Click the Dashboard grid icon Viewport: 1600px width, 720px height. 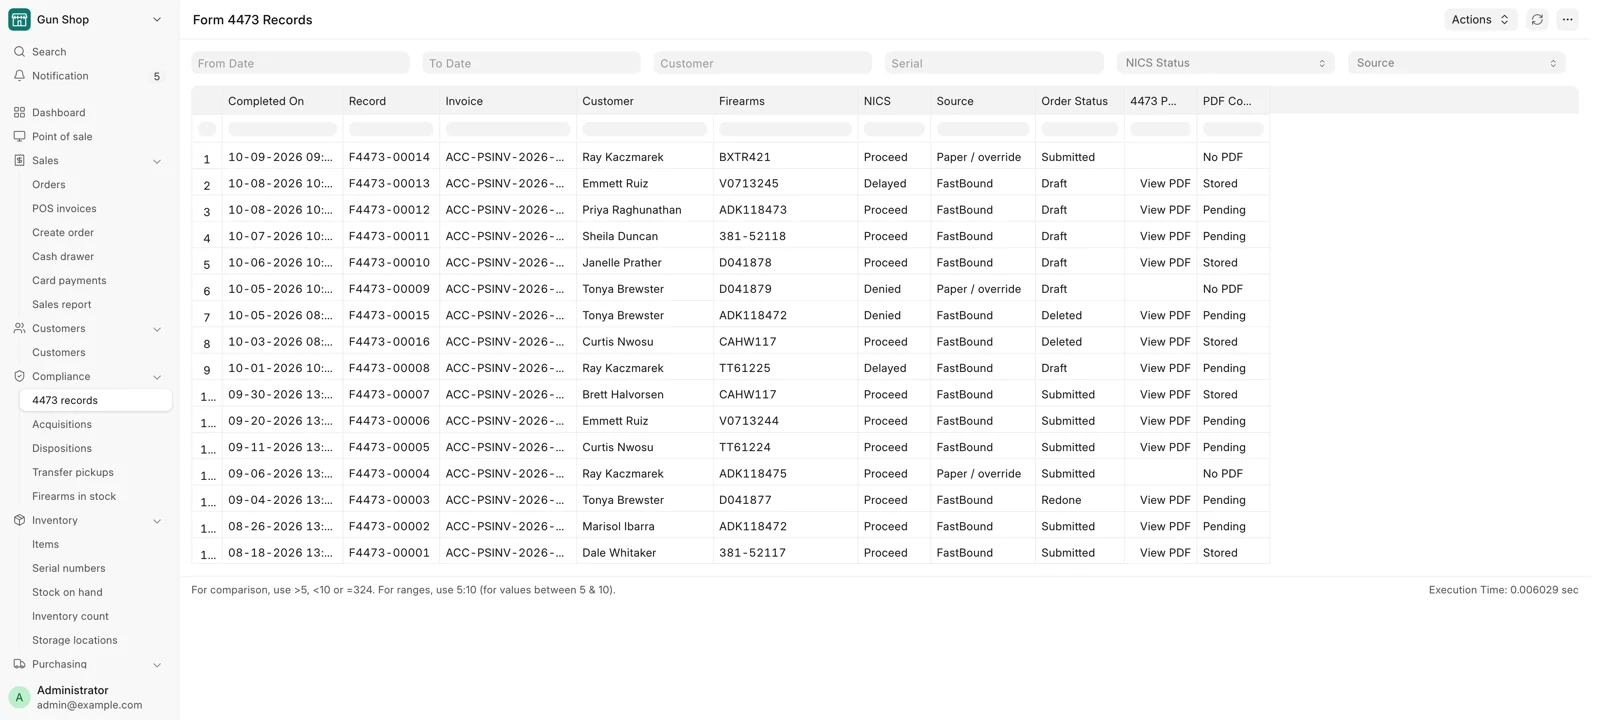tap(19, 112)
